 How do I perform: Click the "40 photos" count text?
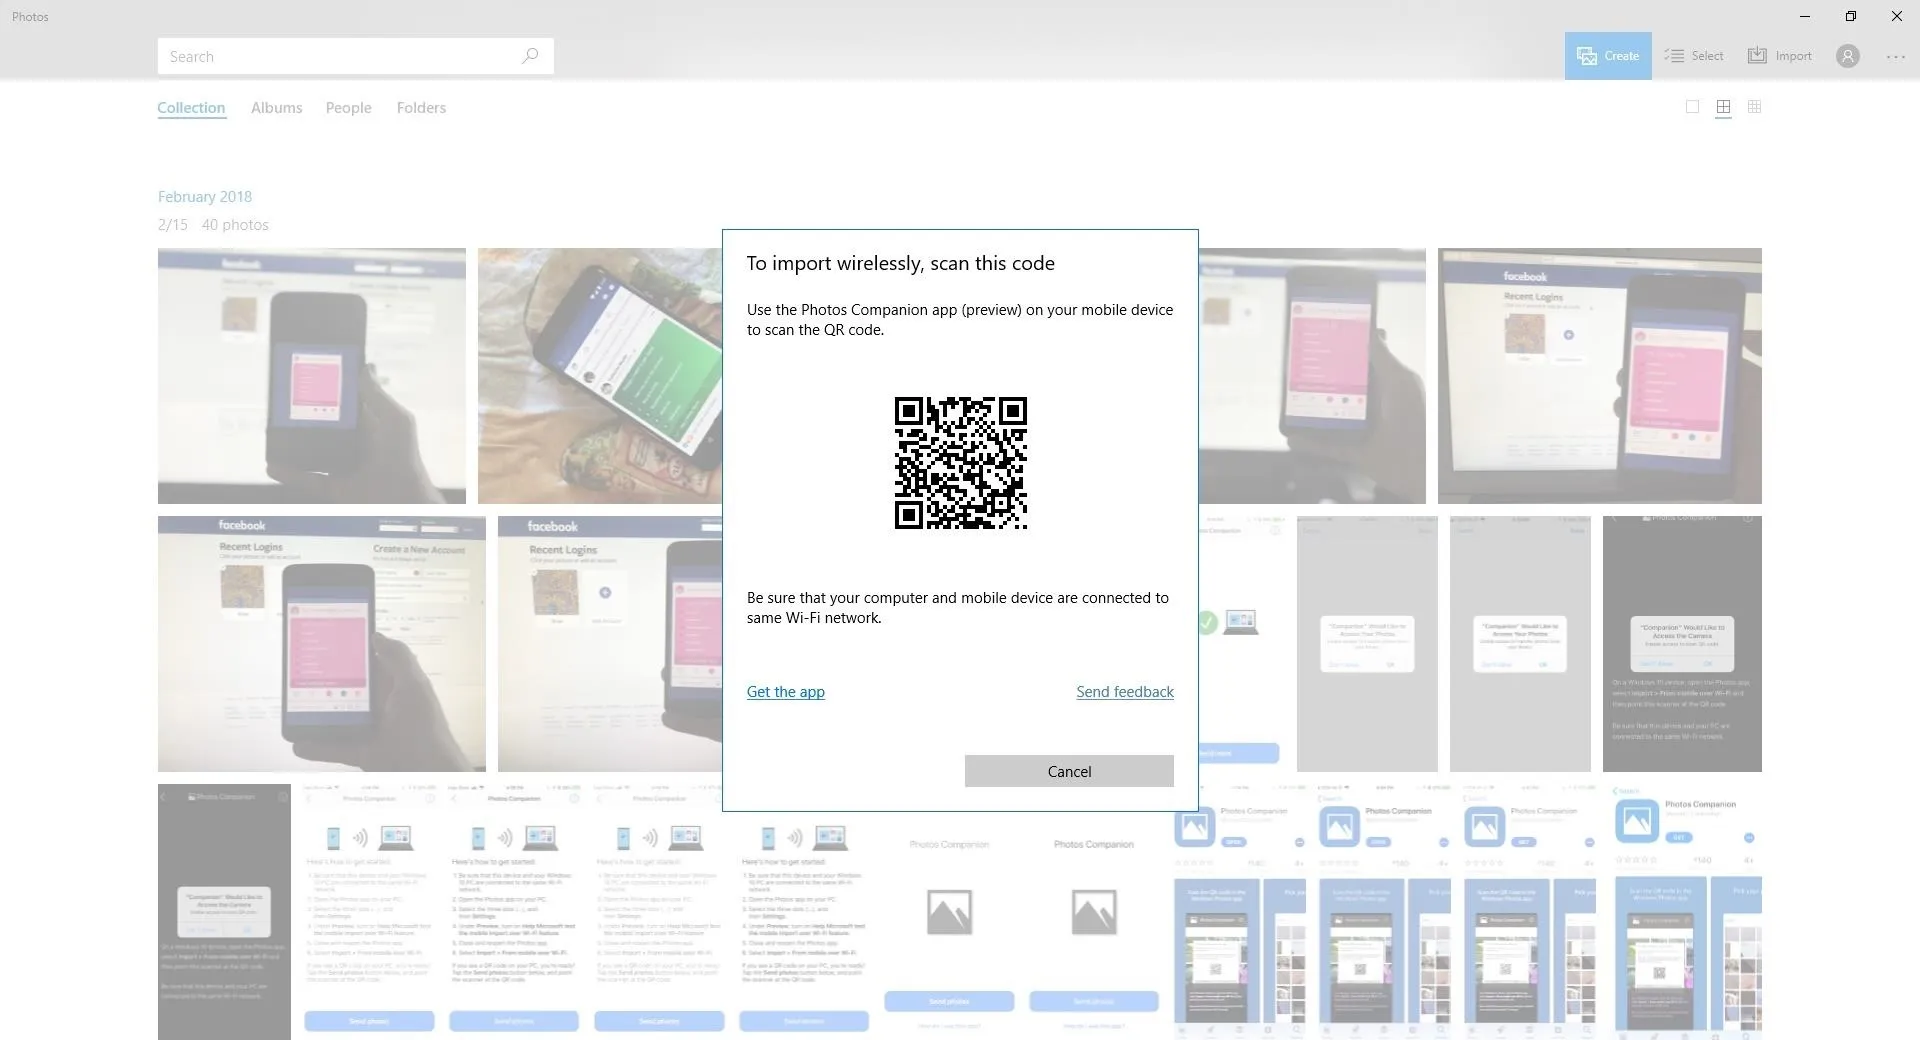tap(235, 225)
